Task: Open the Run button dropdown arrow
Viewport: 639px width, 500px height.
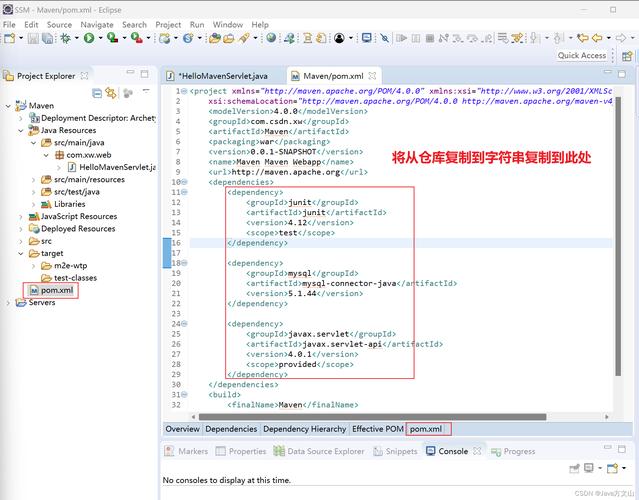Action: (100, 38)
